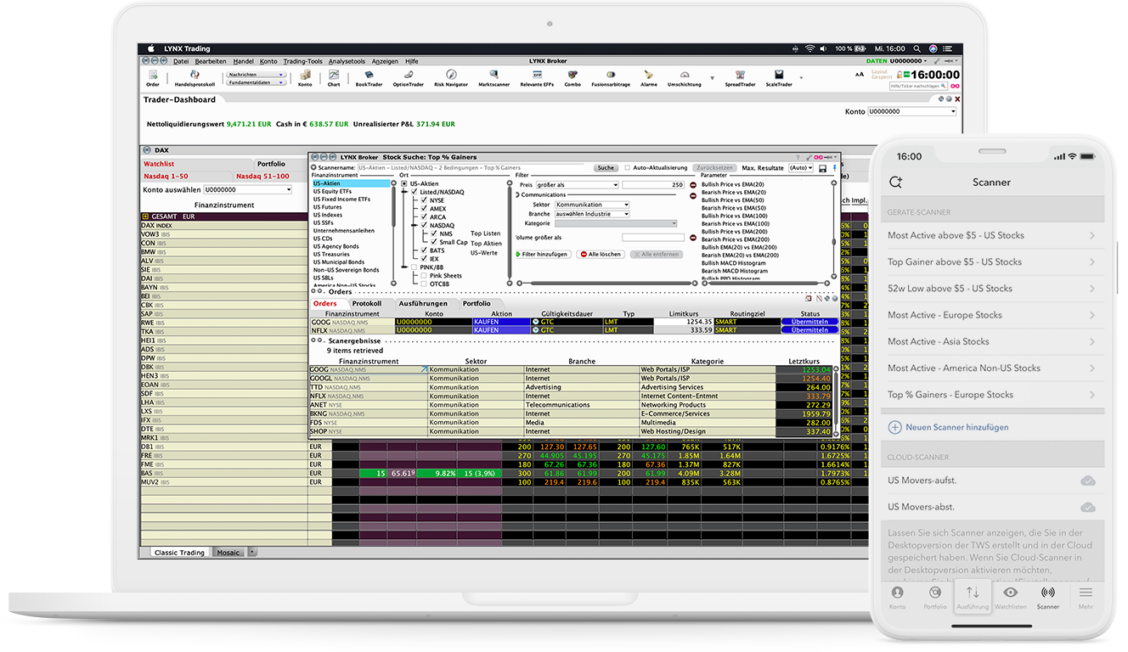Uncheck the Small Cap checkbox
1128x652 pixels.
click(x=434, y=242)
